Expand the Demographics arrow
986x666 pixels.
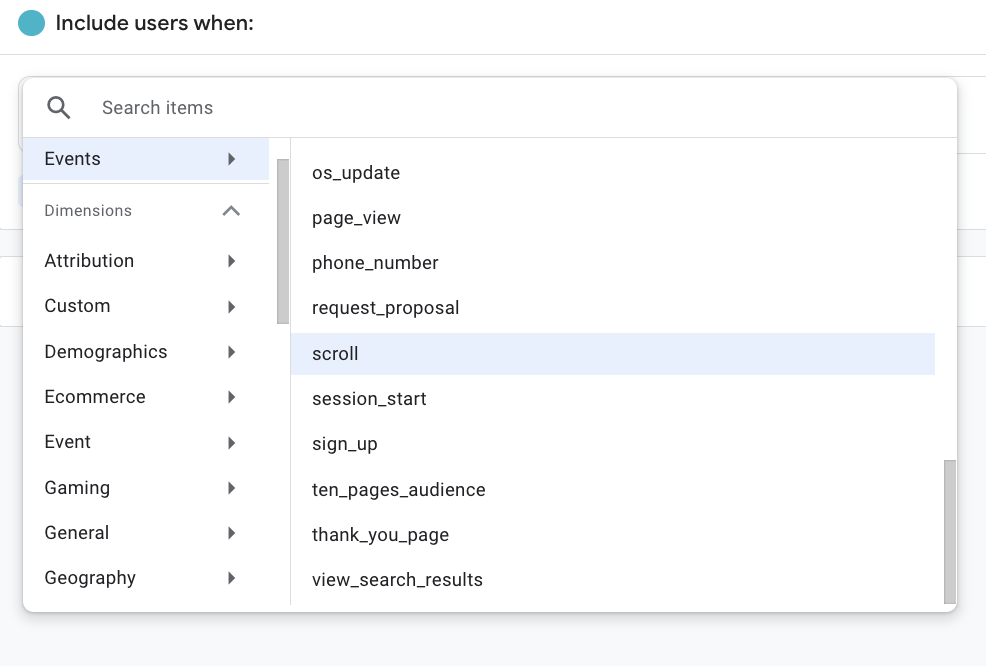pyautogui.click(x=231, y=352)
